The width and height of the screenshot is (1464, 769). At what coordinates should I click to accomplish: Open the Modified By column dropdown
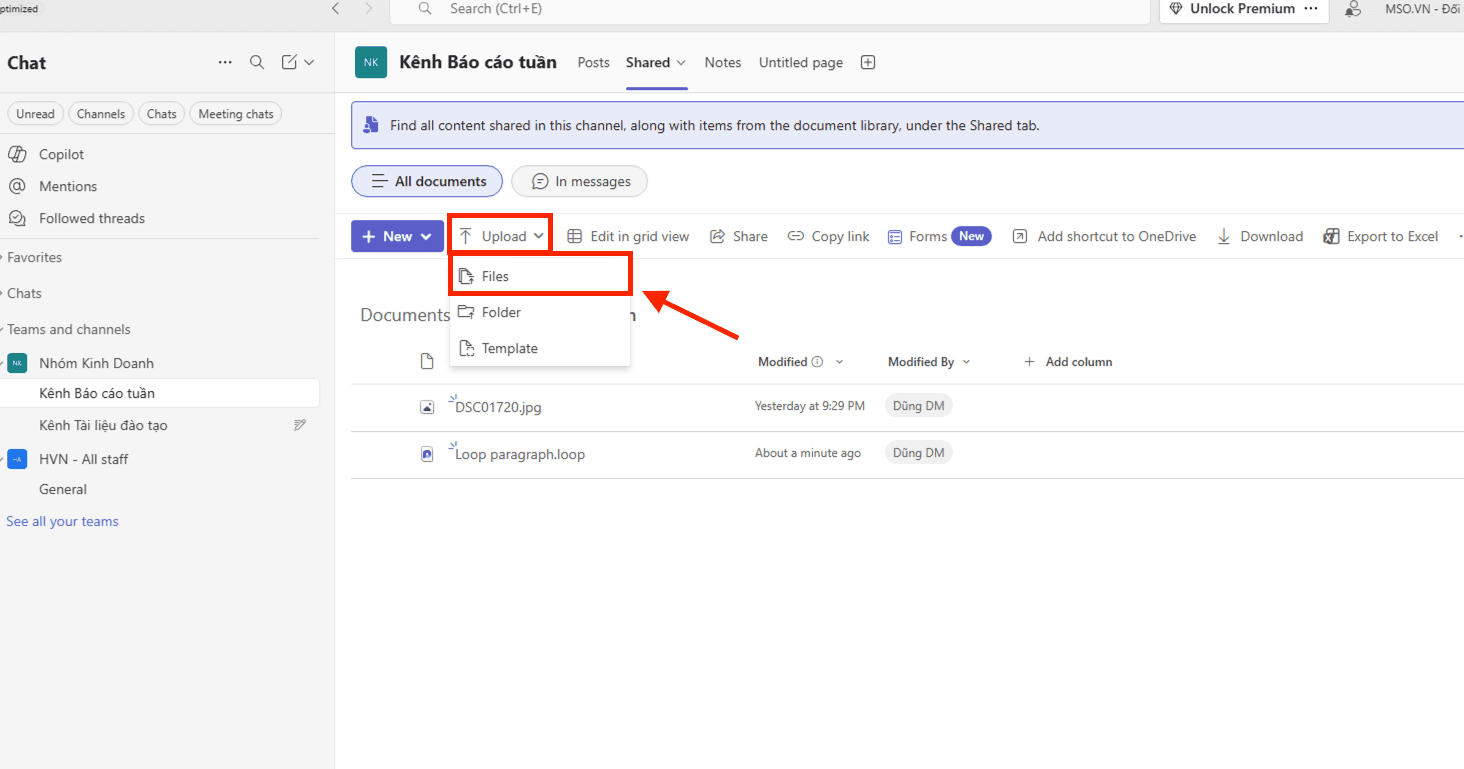click(966, 362)
